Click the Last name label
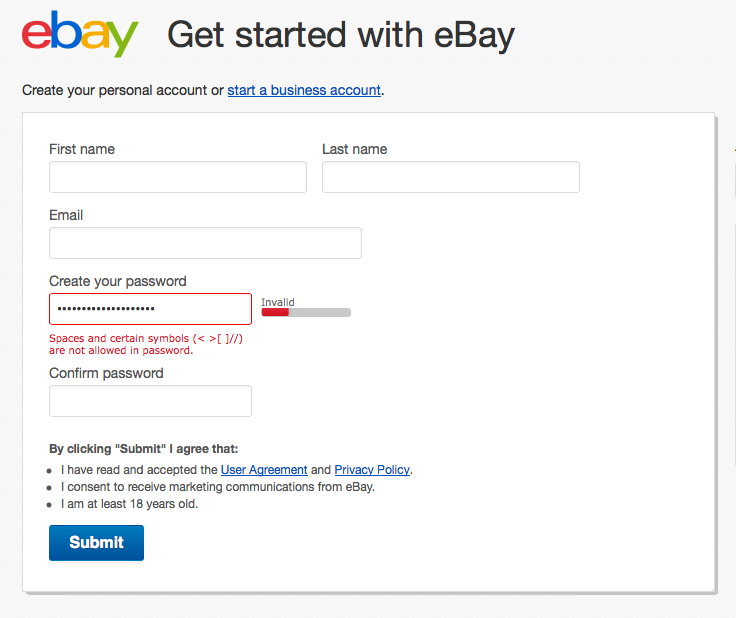The height and width of the screenshot is (618, 736). [354, 149]
